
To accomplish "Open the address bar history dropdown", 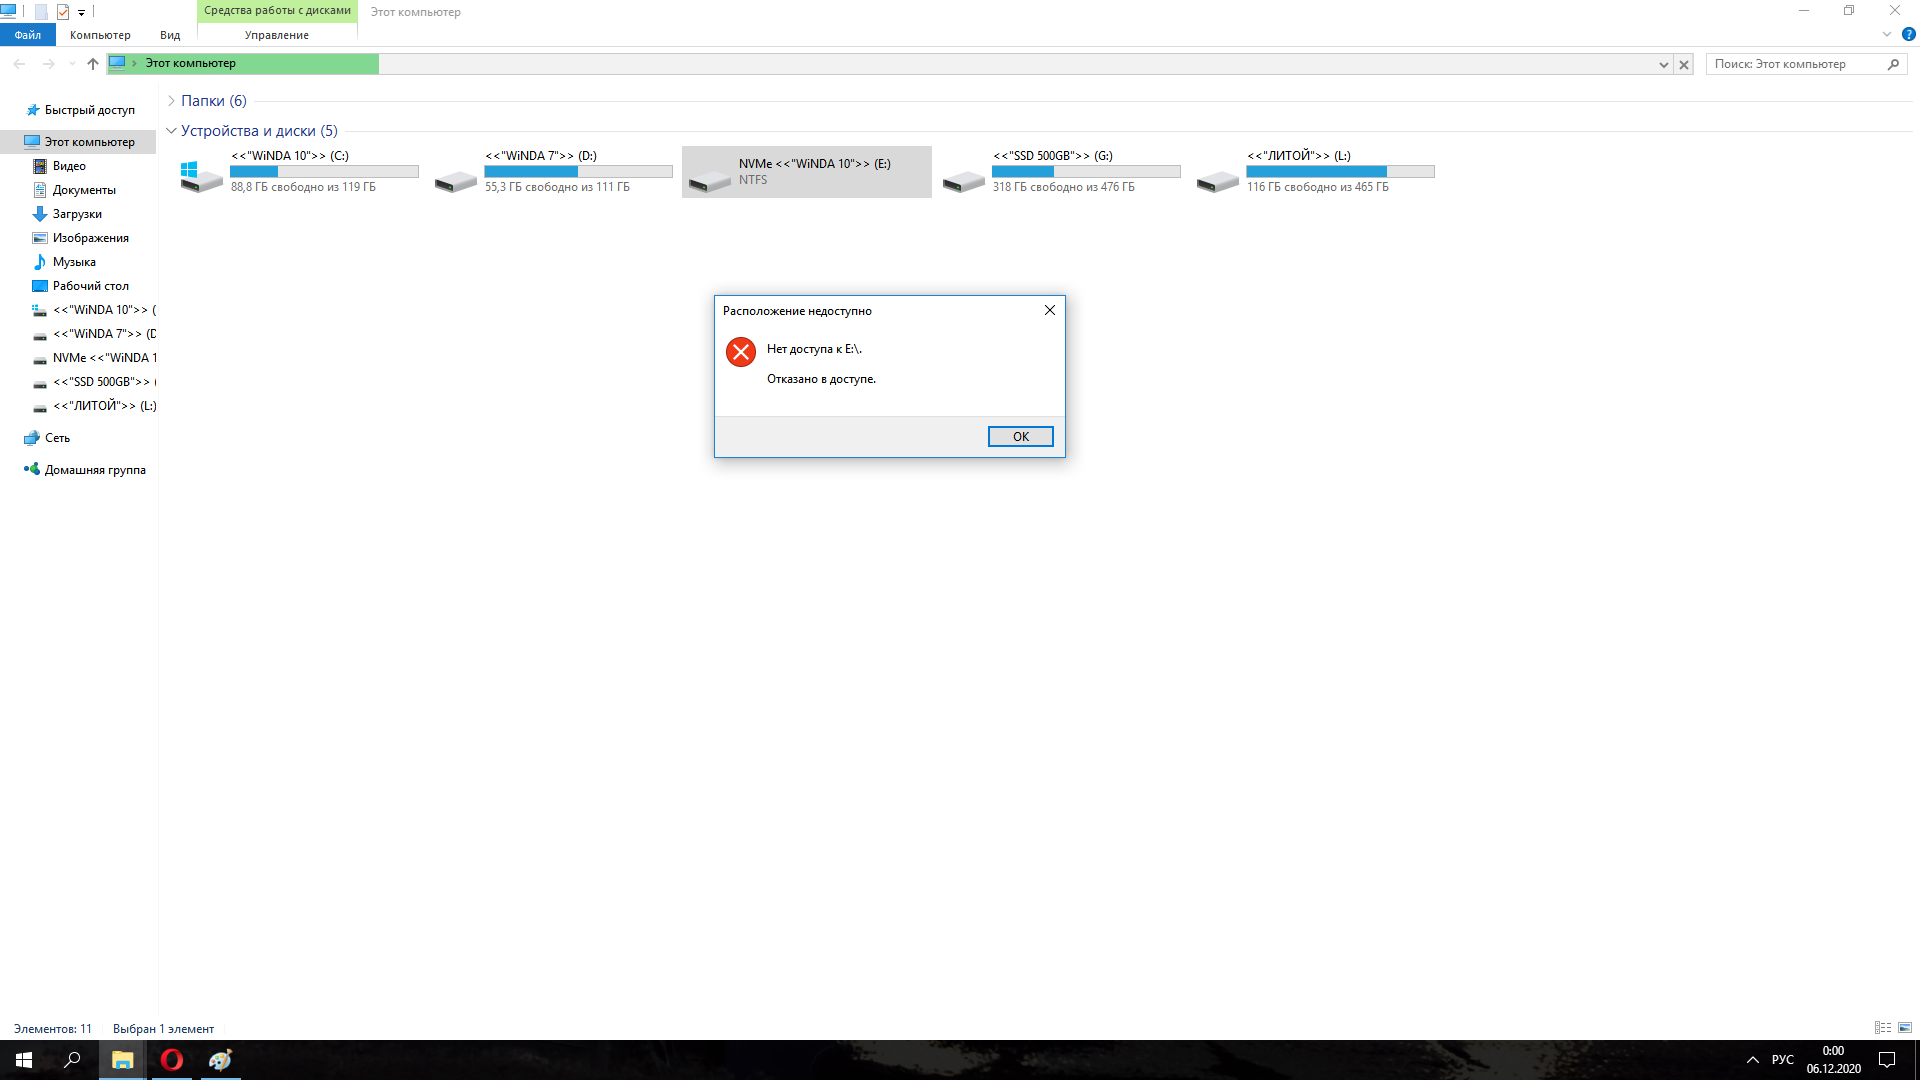I will (x=1663, y=64).
